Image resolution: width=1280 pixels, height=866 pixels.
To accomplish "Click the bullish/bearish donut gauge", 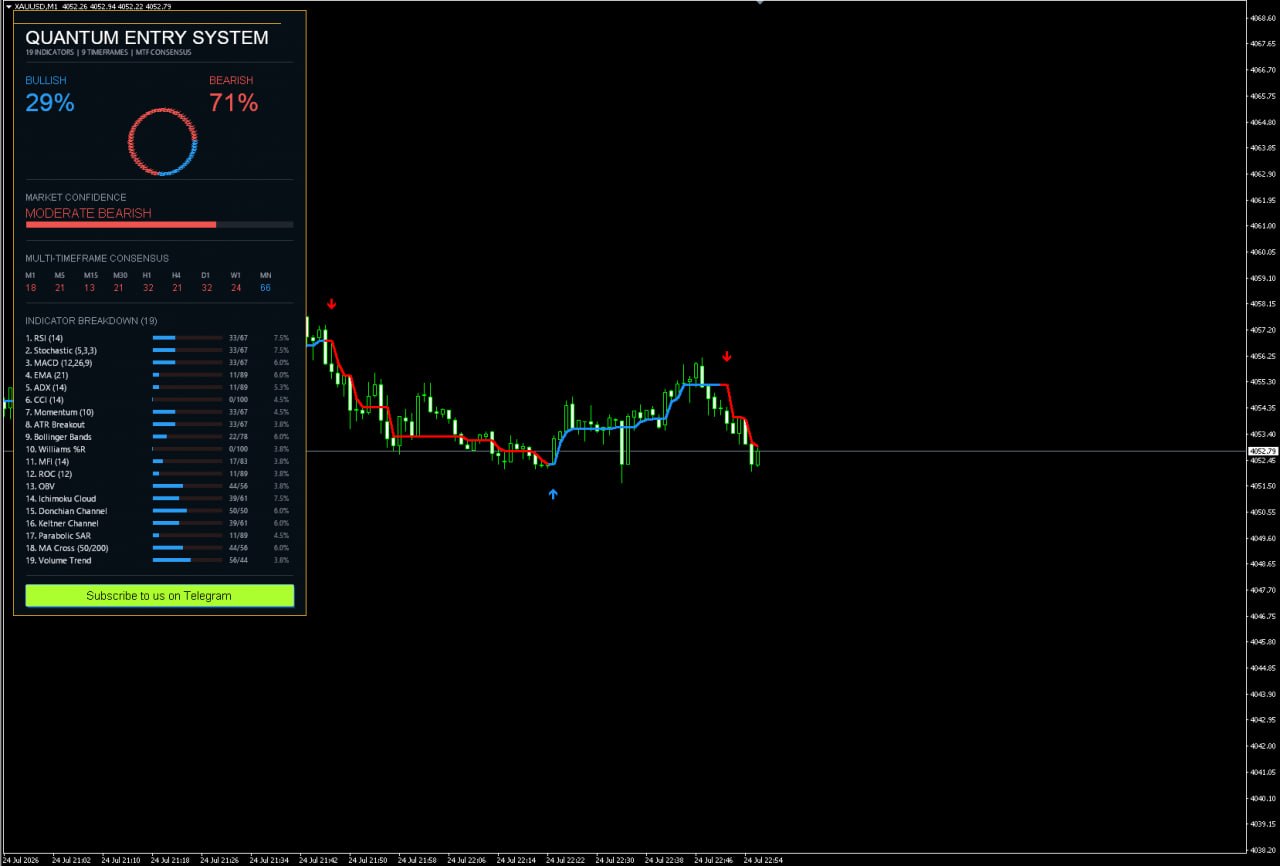I will 162,142.
